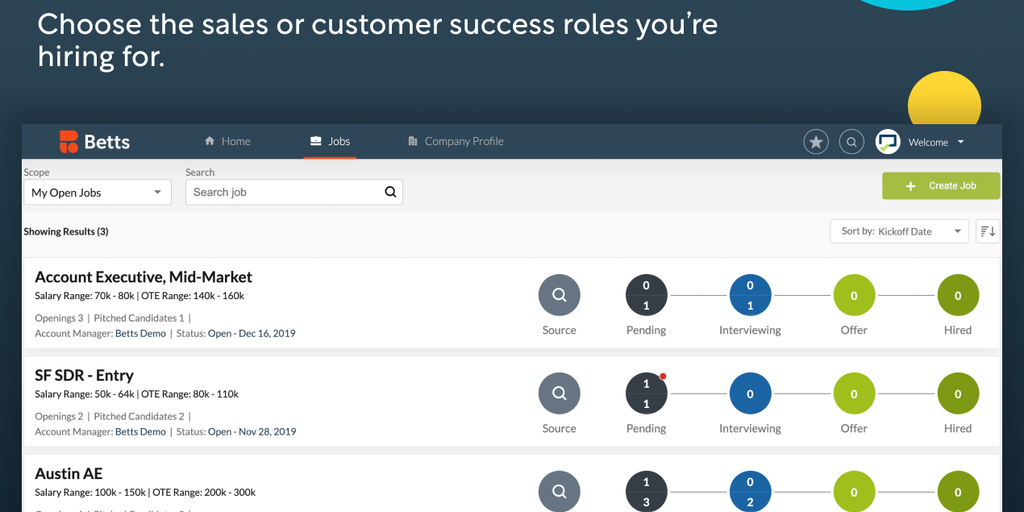View Pending candidates for SF SDR - Entry

(646, 394)
